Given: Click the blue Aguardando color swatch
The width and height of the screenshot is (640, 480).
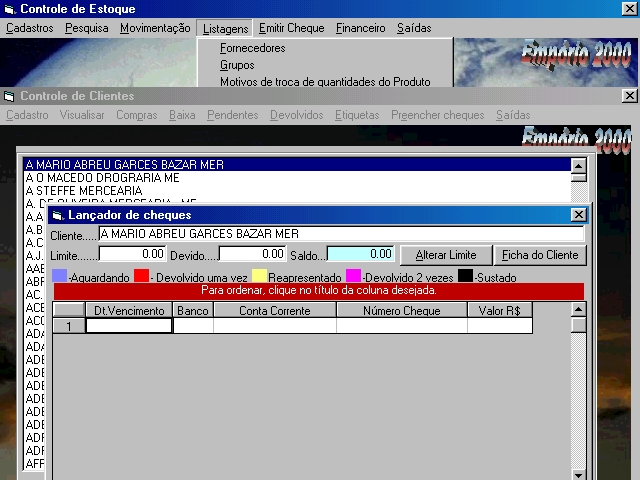Looking at the screenshot, I should click(59, 276).
